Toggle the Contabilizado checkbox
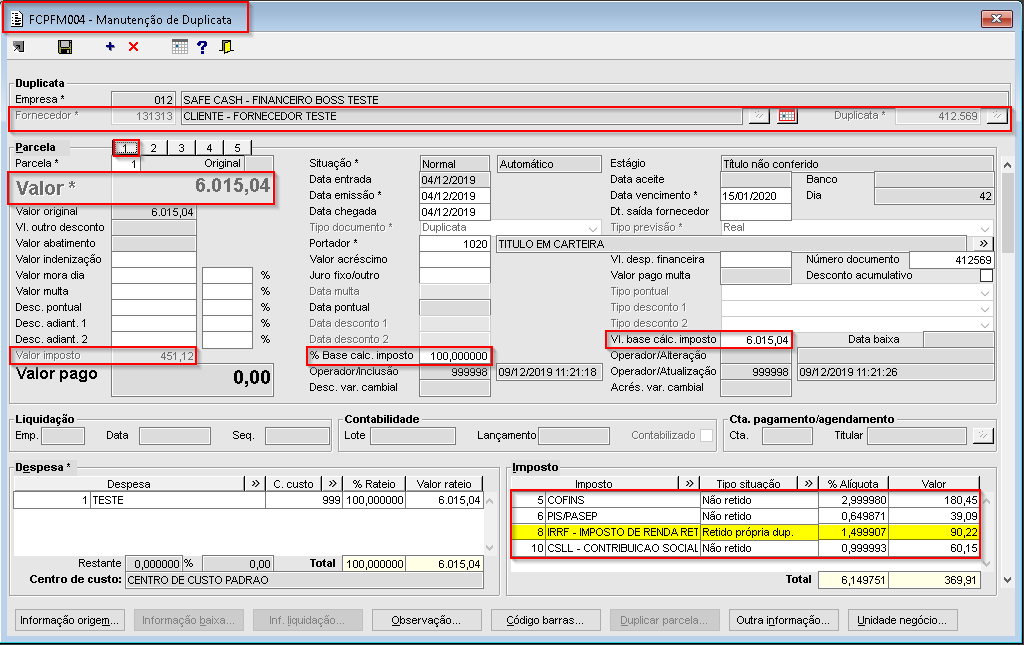This screenshot has height=645, width=1024. [706, 435]
